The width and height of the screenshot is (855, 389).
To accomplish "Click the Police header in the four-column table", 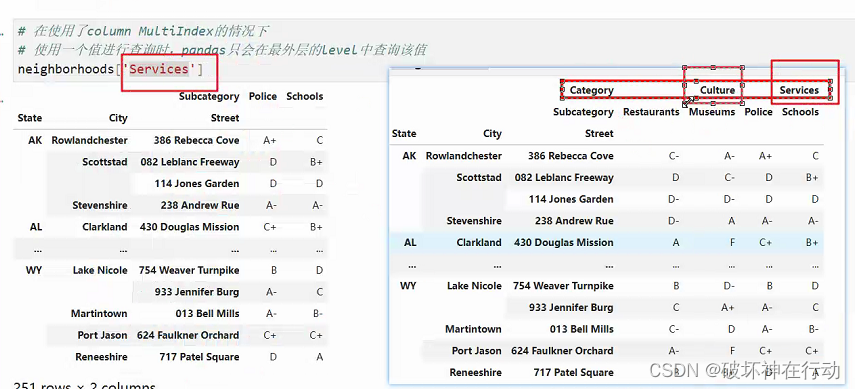I will (x=758, y=112).
